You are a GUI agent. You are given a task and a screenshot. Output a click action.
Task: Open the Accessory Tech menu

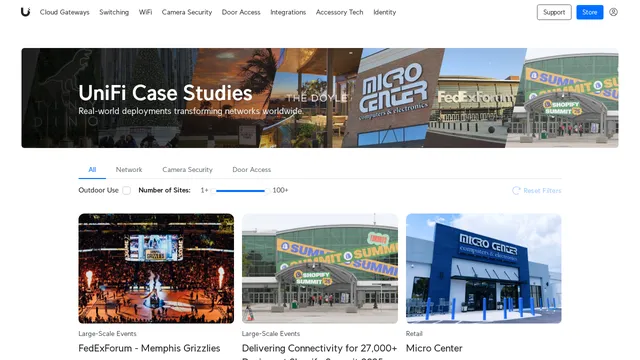[339, 12]
